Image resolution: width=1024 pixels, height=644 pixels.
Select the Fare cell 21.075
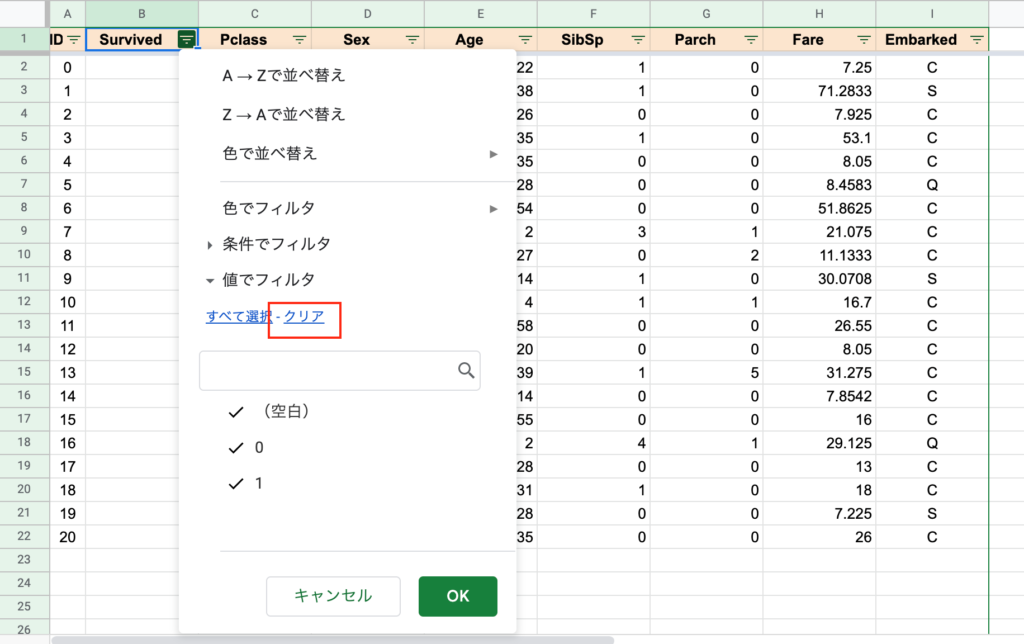point(819,232)
